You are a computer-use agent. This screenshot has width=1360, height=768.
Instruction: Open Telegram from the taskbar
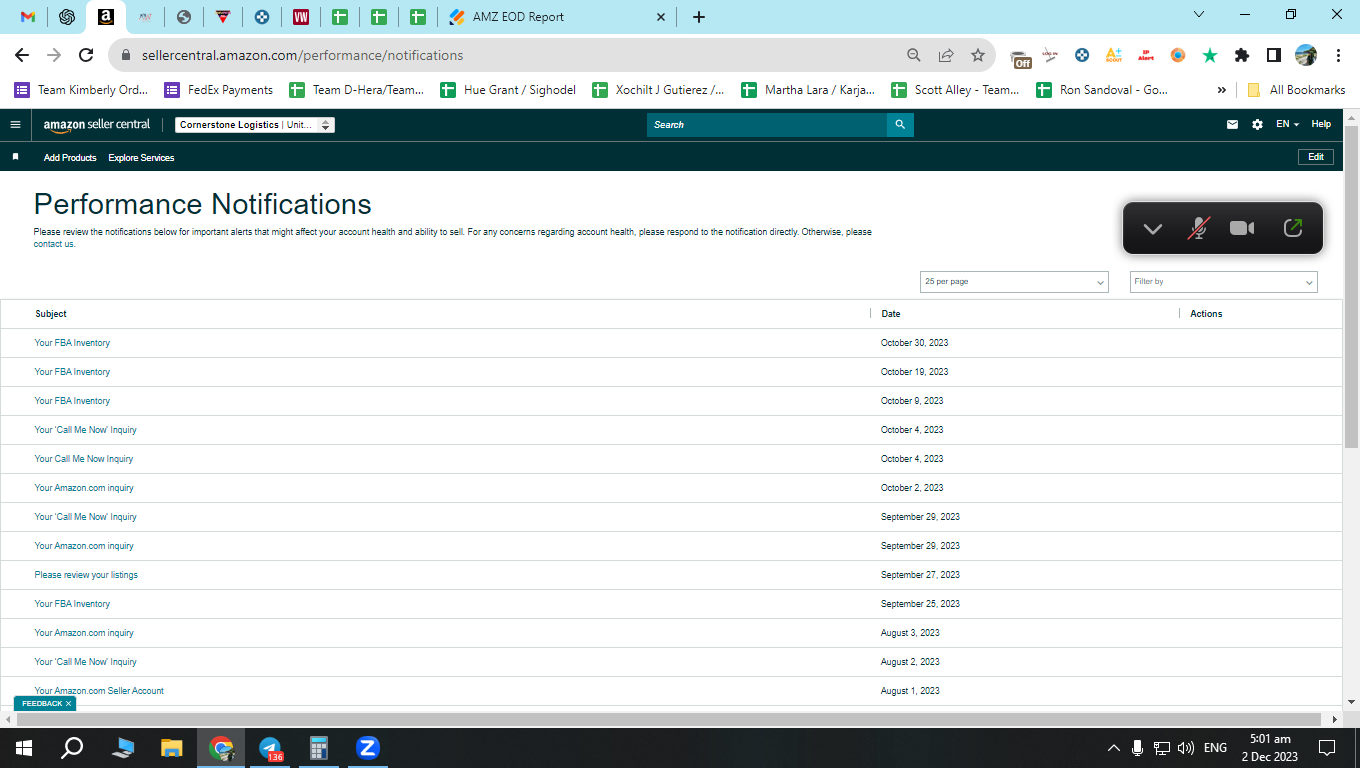click(x=270, y=748)
